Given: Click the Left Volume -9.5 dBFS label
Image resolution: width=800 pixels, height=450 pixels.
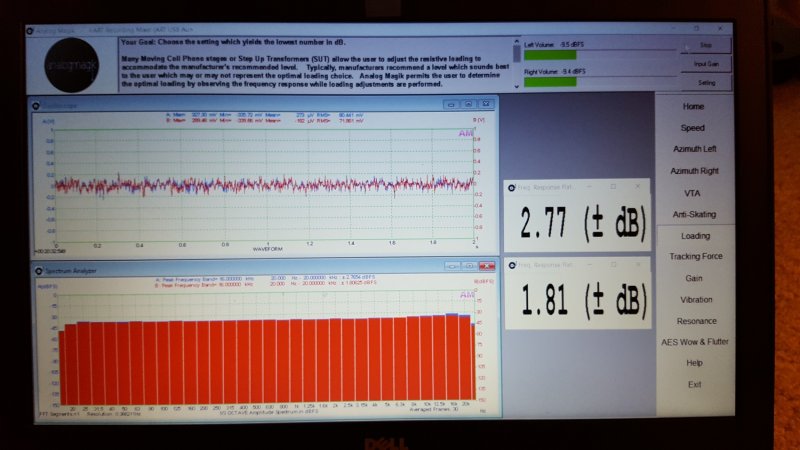Looking at the screenshot, I should [554, 44].
